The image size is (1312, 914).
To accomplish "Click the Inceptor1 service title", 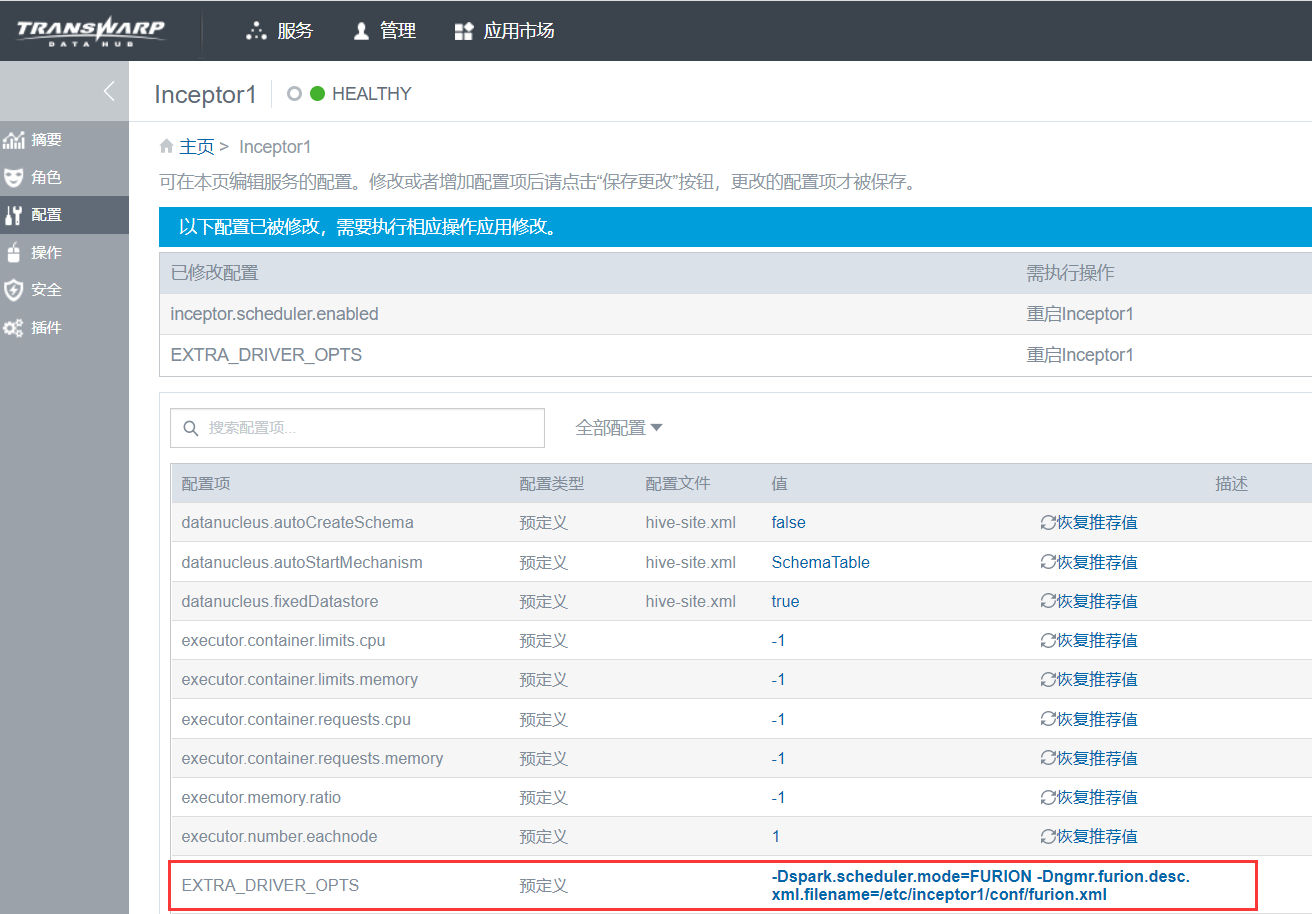I will click(x=205, y=95).
